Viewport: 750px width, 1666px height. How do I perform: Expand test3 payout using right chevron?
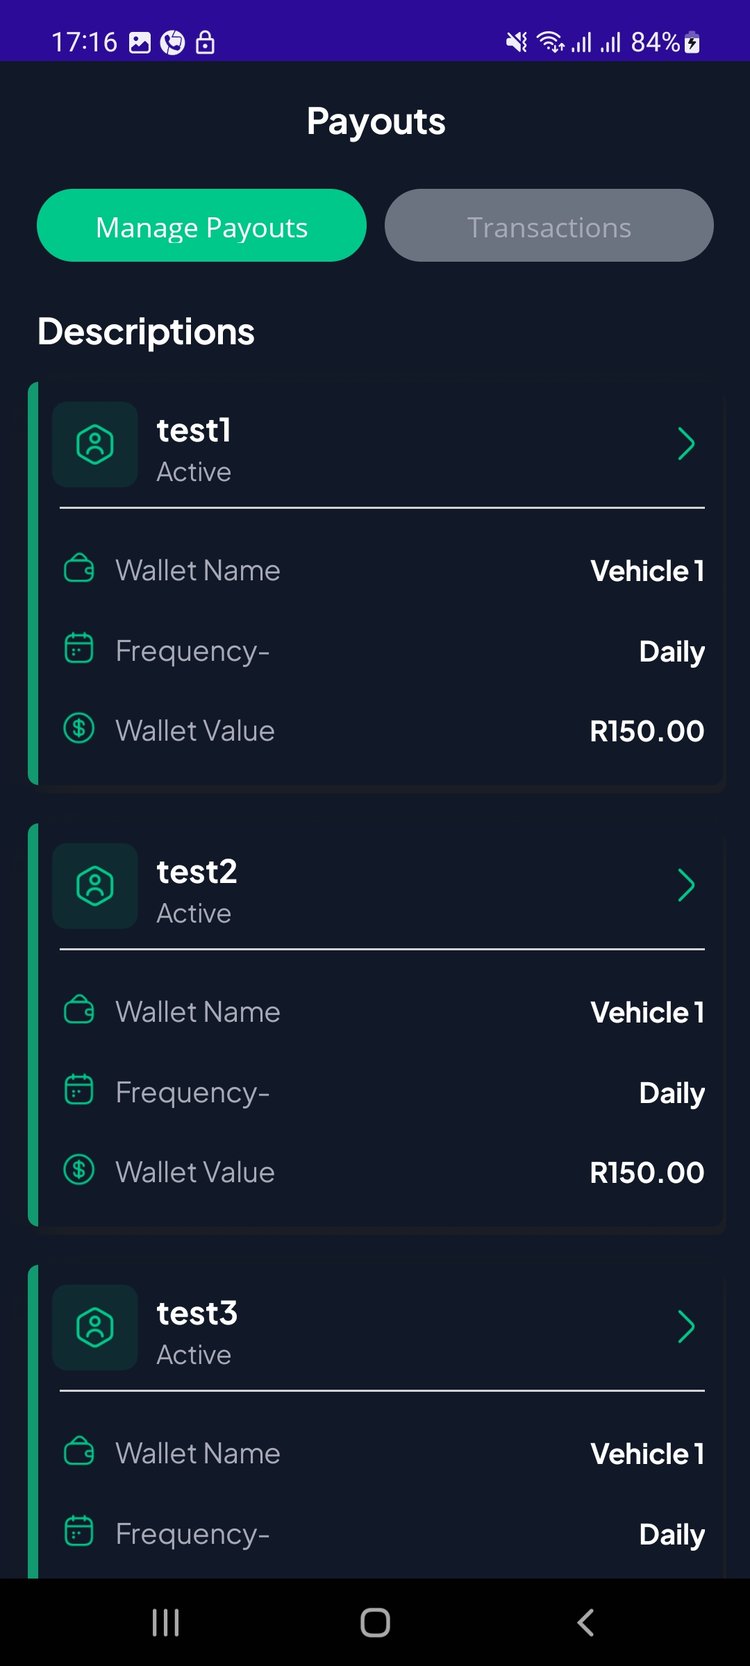tap(686, 1327)
